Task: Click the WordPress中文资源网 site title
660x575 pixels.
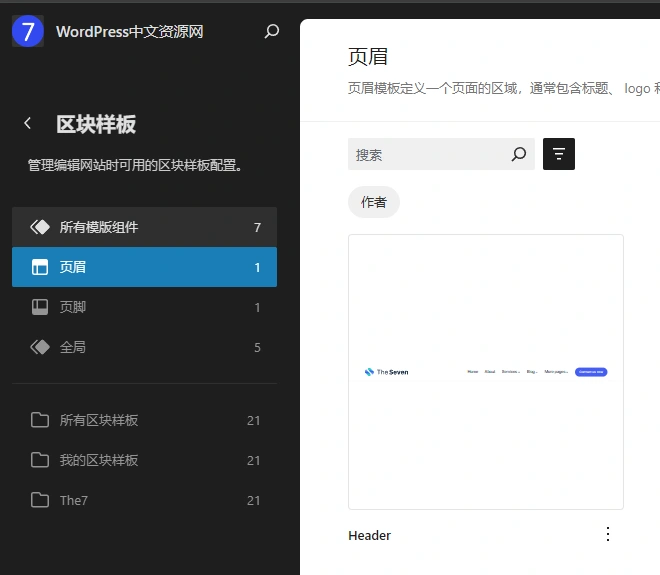Action: (130, 32)
